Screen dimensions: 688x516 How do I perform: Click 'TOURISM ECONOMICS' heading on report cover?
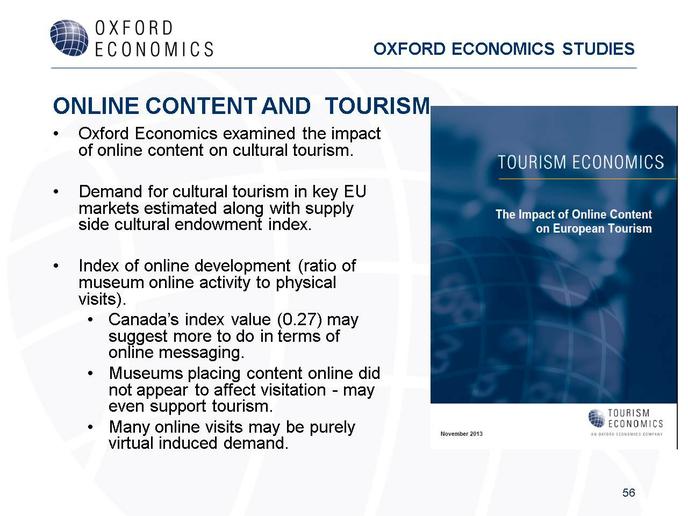(x=580, y=162)
